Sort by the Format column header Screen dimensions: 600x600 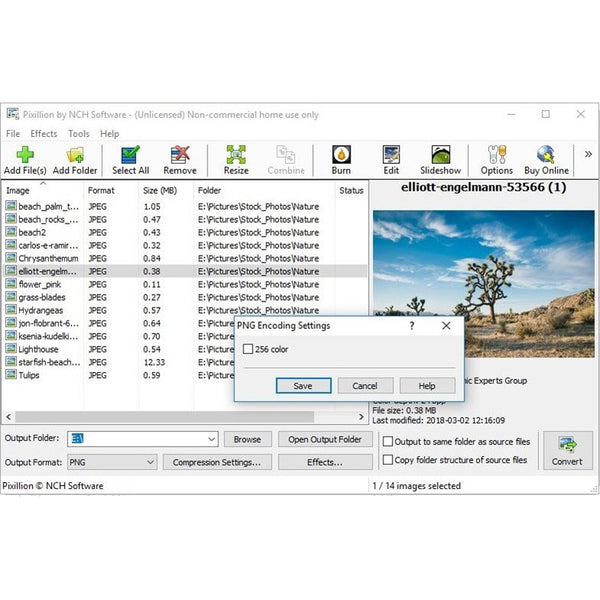111,190
